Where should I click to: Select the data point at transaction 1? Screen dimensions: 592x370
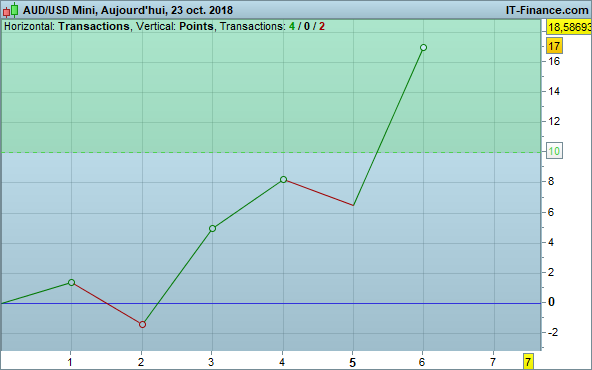(x=71, y=282)
